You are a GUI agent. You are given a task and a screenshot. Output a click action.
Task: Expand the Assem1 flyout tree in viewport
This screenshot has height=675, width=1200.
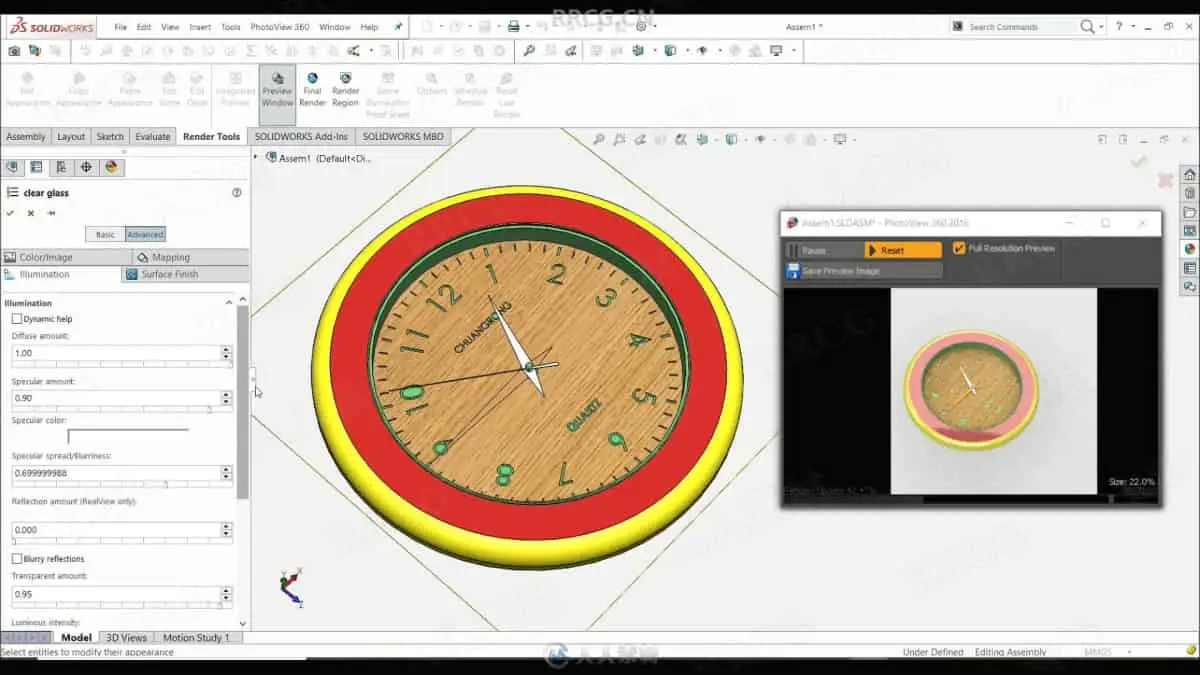click(x=256, y=158)
